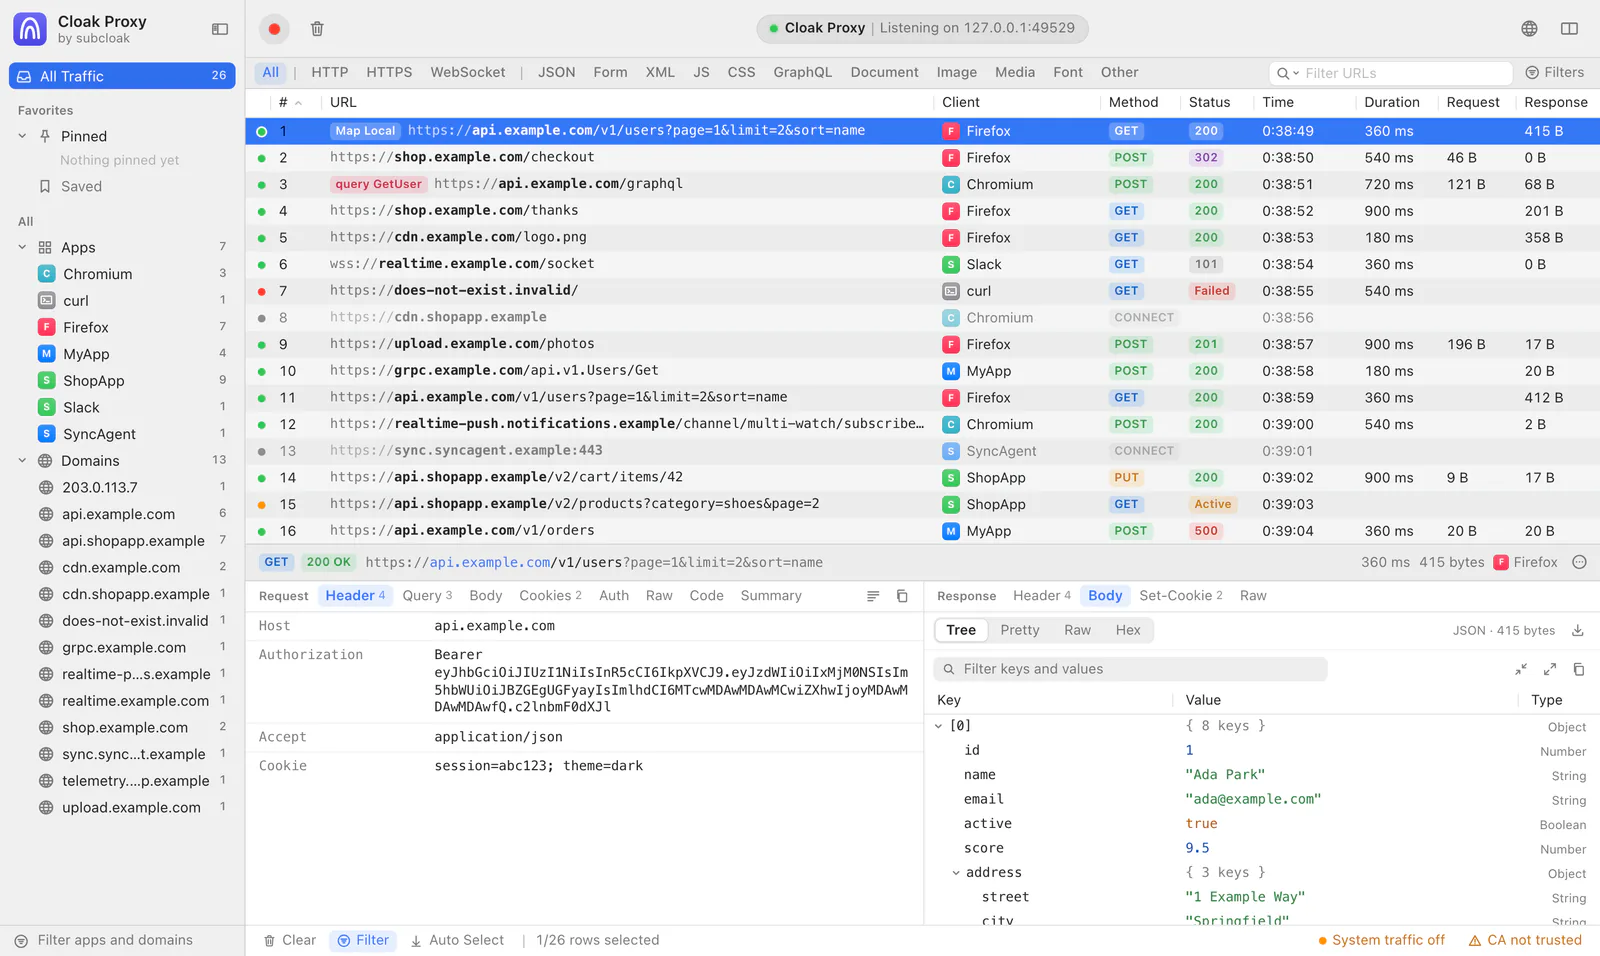Select Raw in the response body segmented control
Image resolution: width=1600 pixels, height=956 pixels.
(1077, 630)
